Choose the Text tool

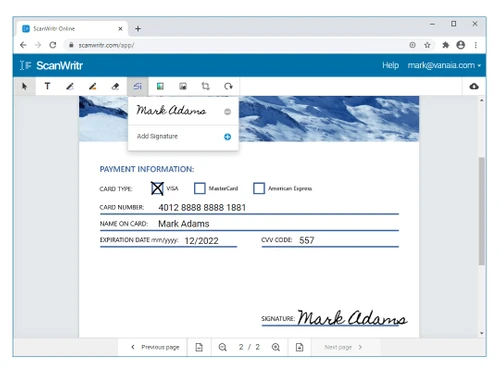click(x=47, y=87)
